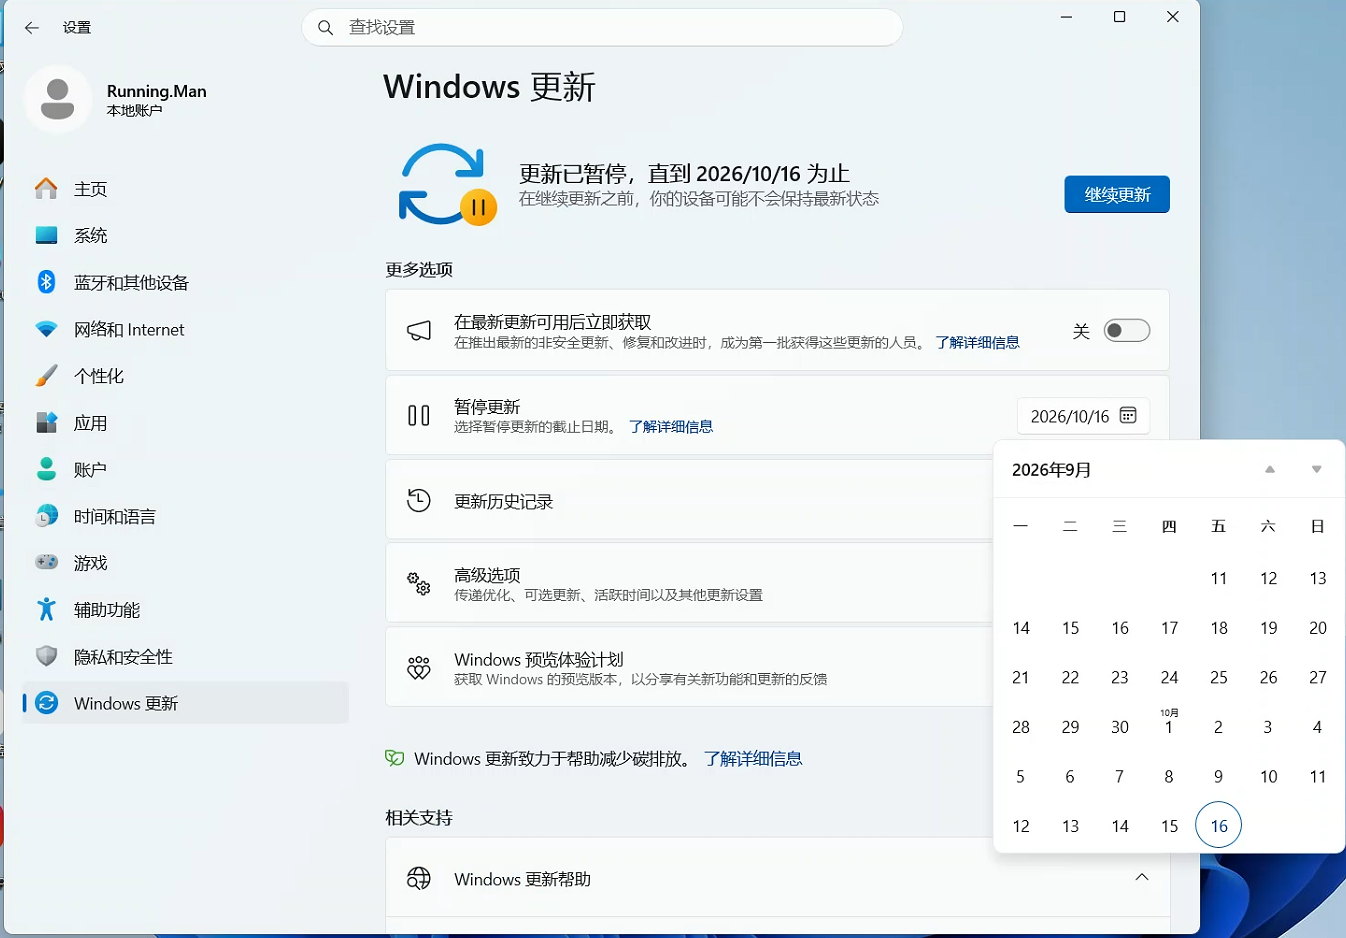Open 网络和 Internet settings page

pyautogui.click(x=185, y=330)
